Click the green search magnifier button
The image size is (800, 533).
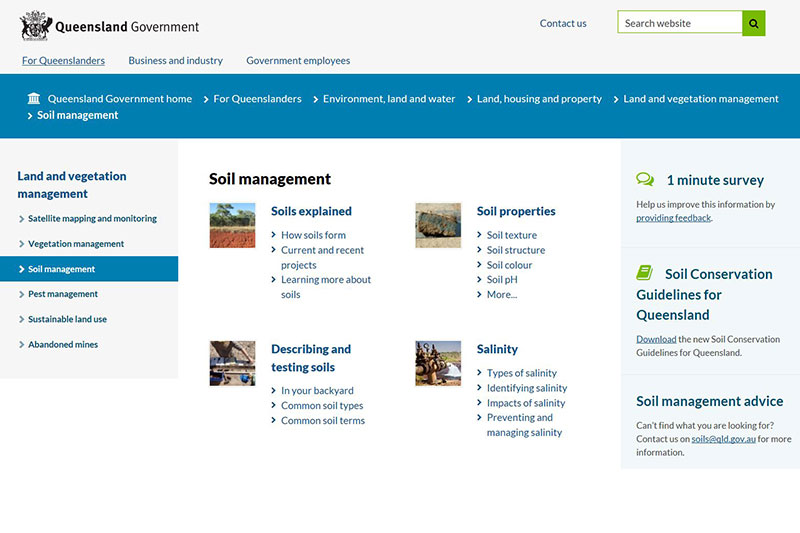754,23
